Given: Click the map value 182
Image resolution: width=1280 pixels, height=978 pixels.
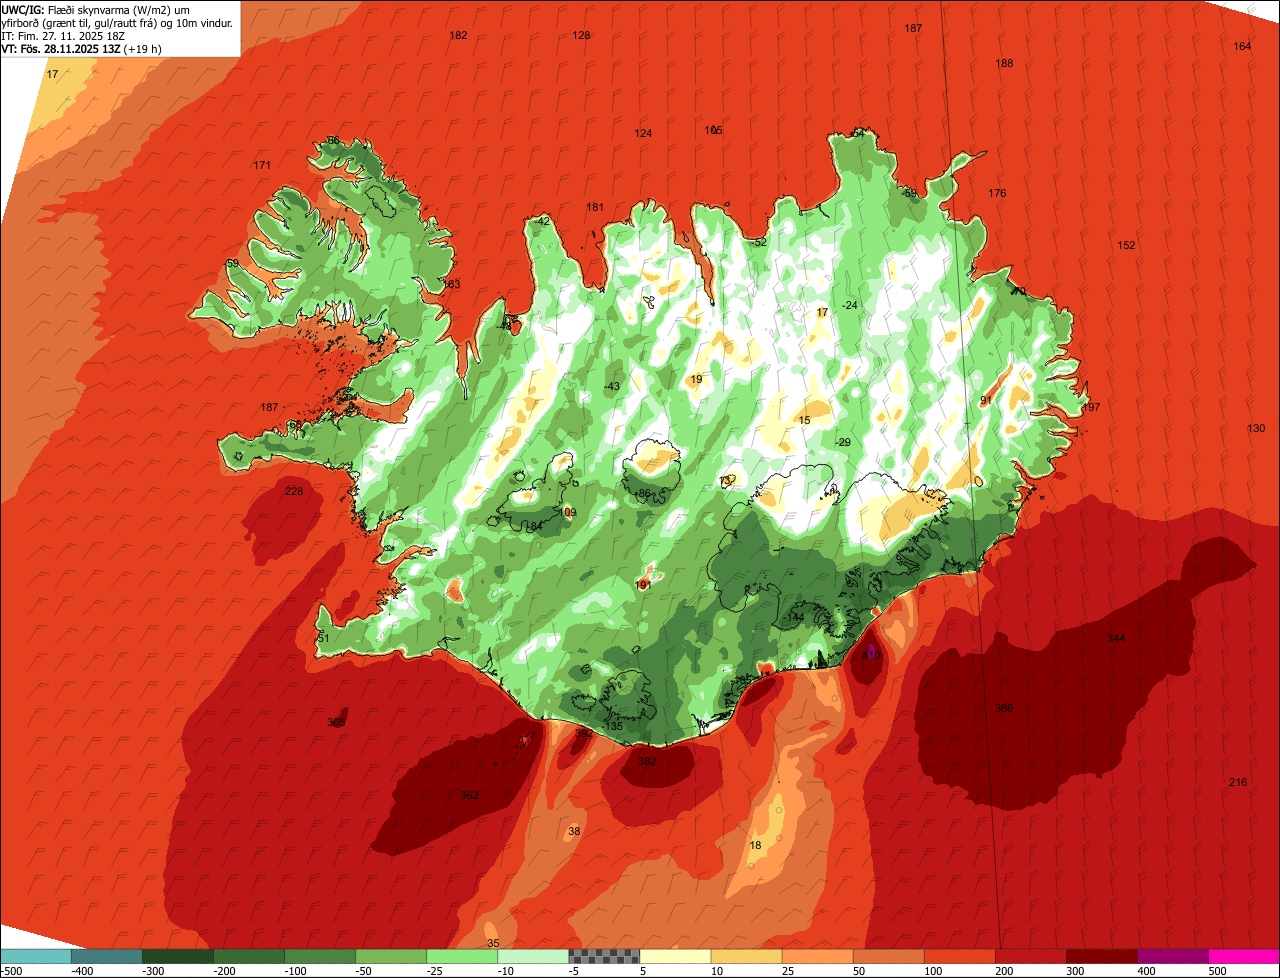Looking at the screenshot, I should [458, 35].
